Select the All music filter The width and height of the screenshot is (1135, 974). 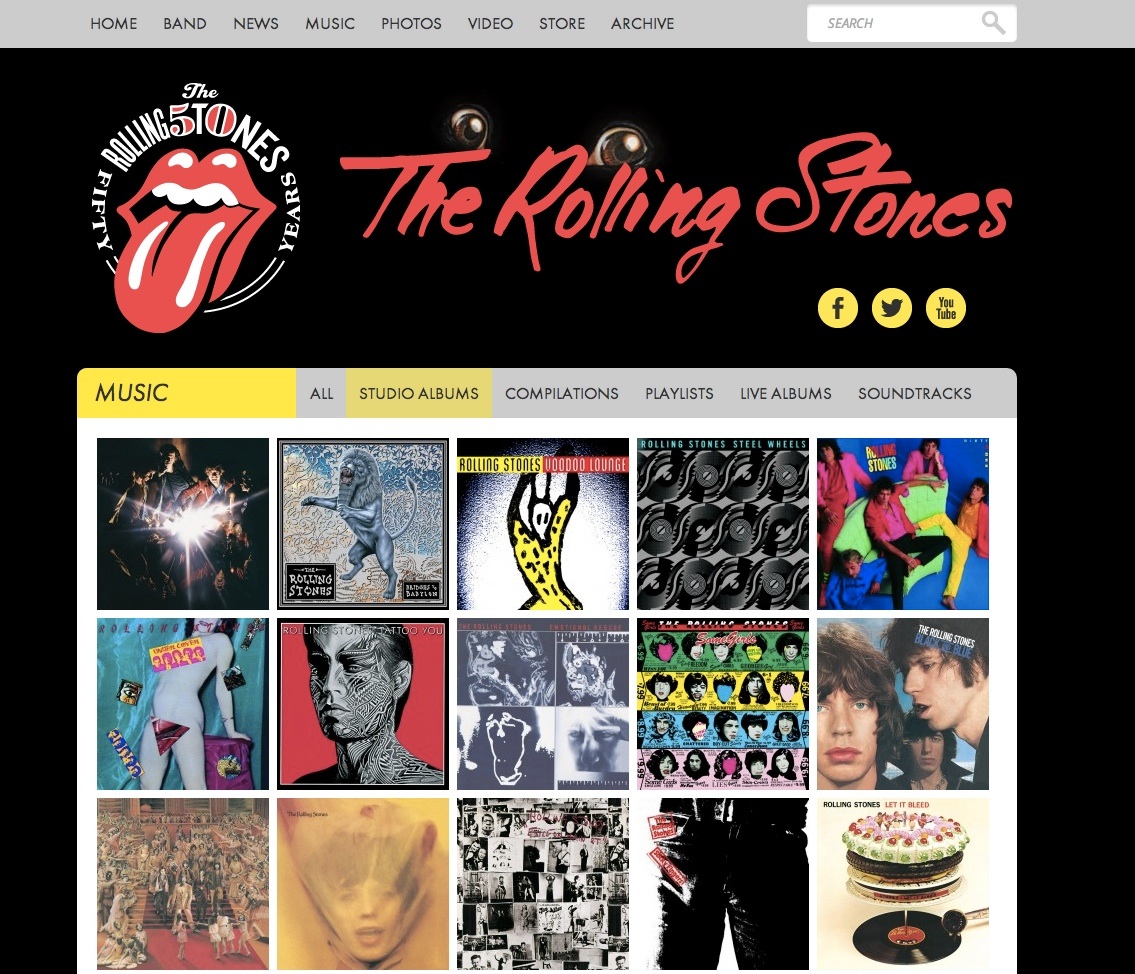click(321, 394)
